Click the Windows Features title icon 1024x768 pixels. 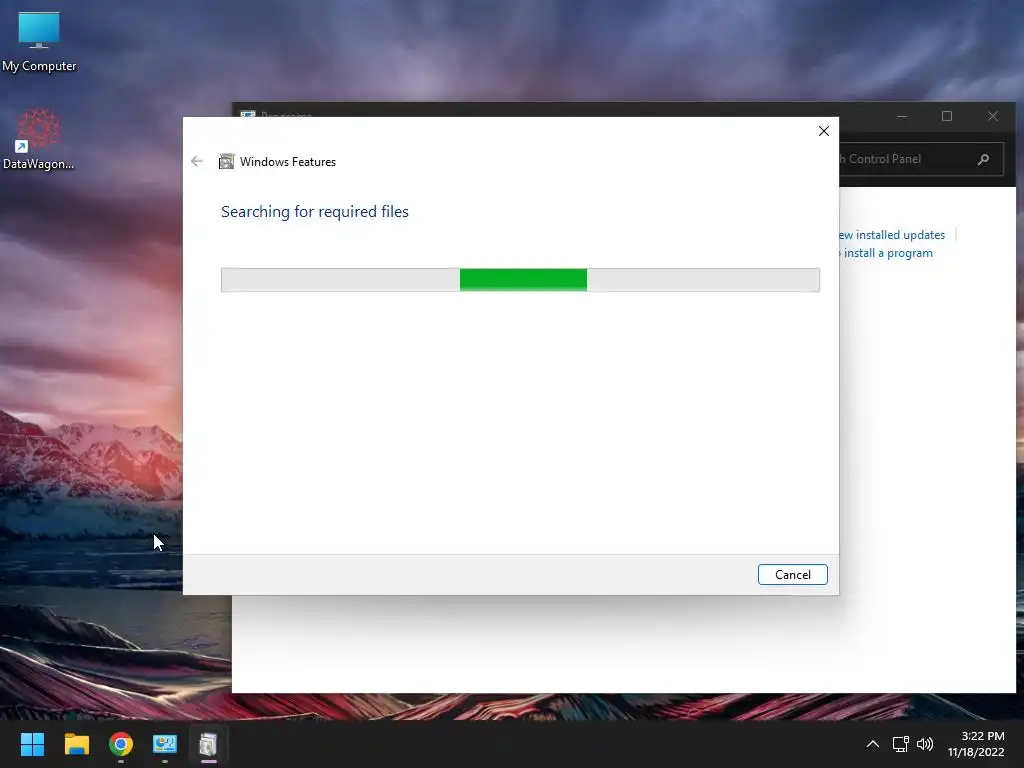[x=226, y=161]
